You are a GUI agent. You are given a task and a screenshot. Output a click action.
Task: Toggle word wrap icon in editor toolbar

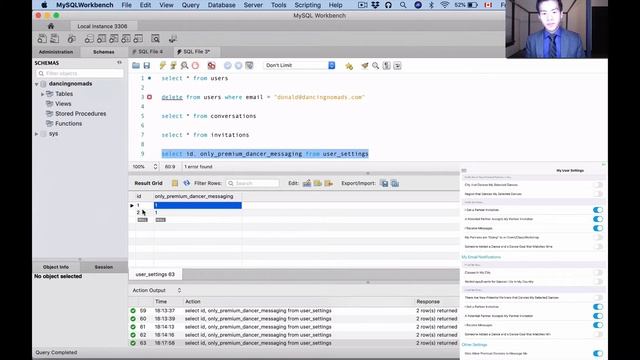pos(397,66)
